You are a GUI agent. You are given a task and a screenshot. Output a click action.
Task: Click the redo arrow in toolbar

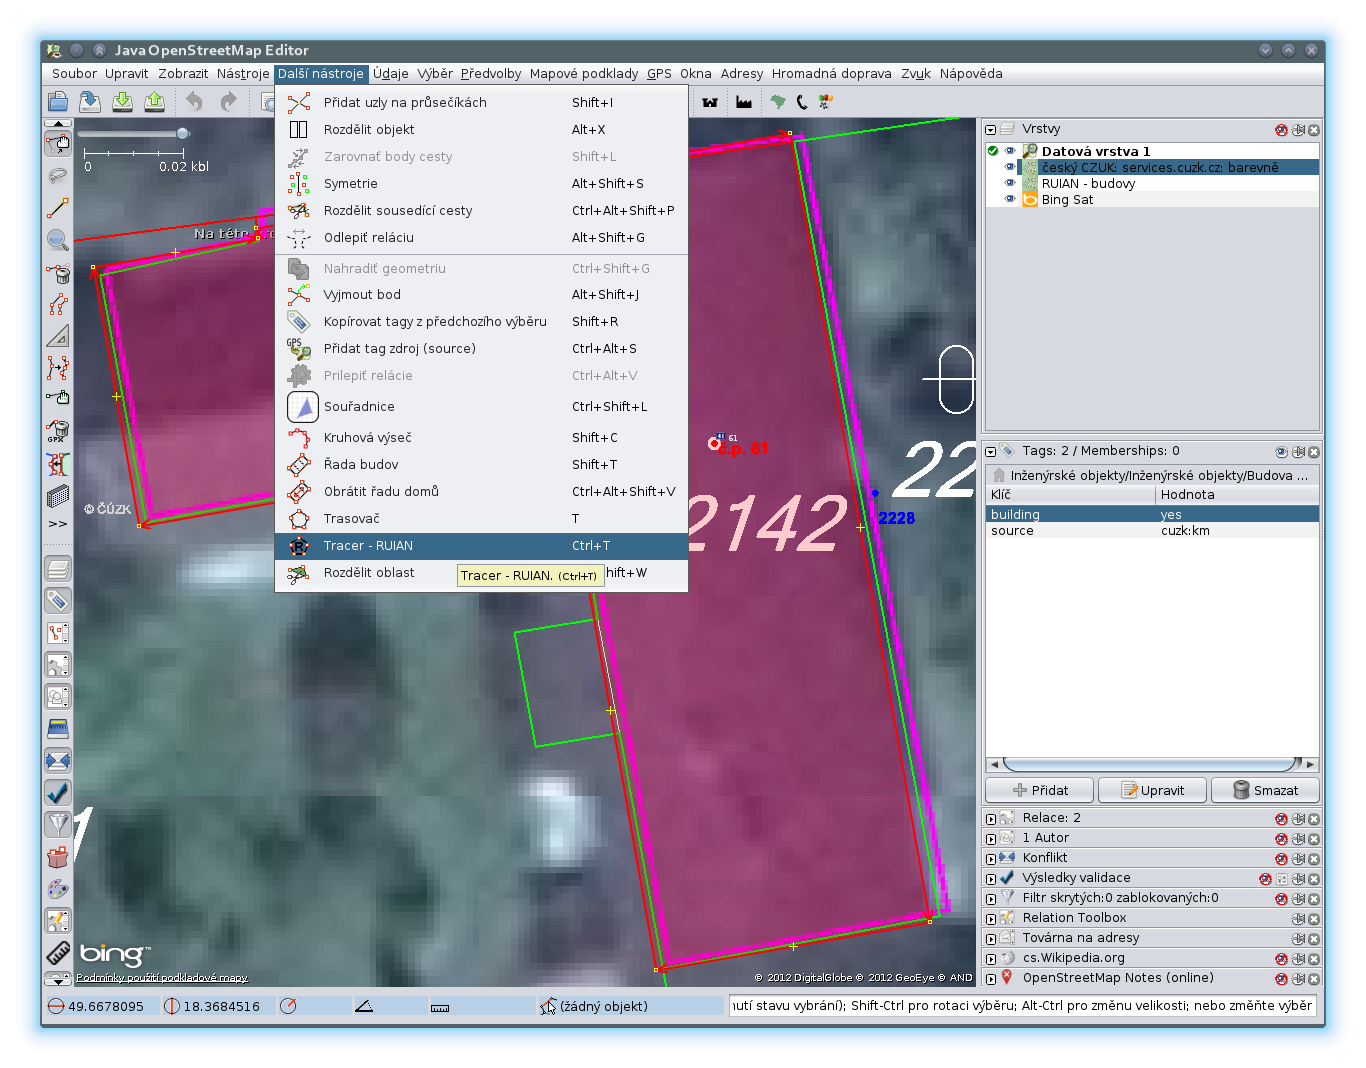pos(229,101)
